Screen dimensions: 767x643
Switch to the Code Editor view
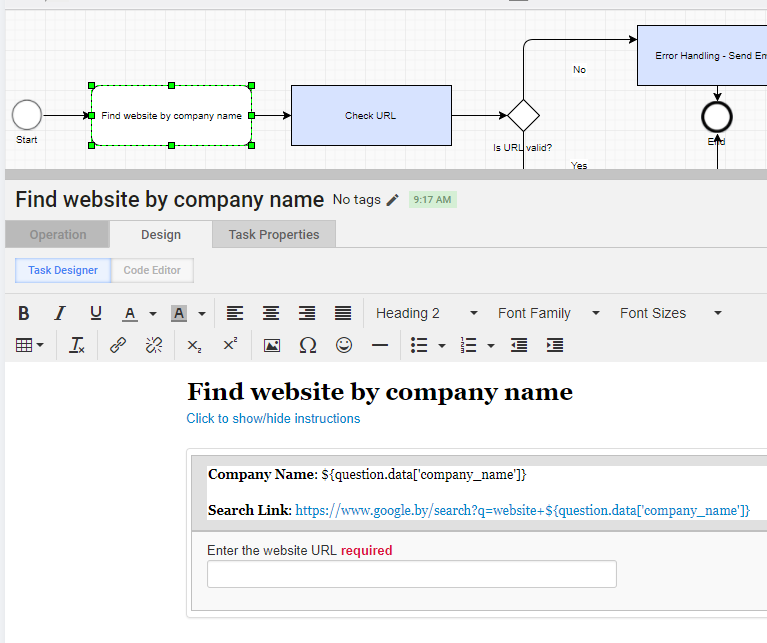pos(152,270)
